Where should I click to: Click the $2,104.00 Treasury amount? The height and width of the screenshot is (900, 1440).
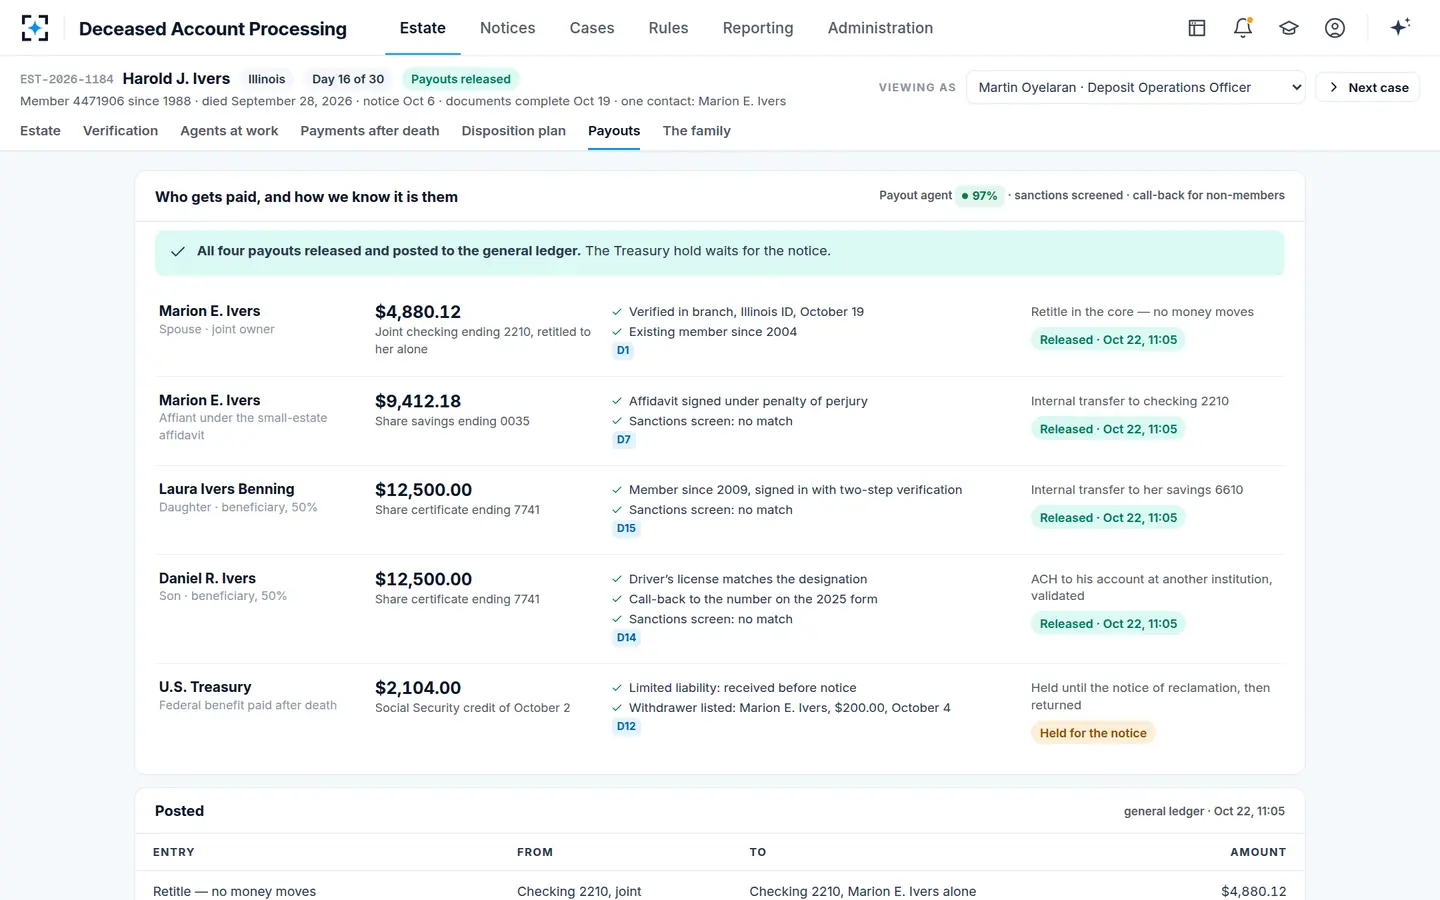[x=418, y=688]
